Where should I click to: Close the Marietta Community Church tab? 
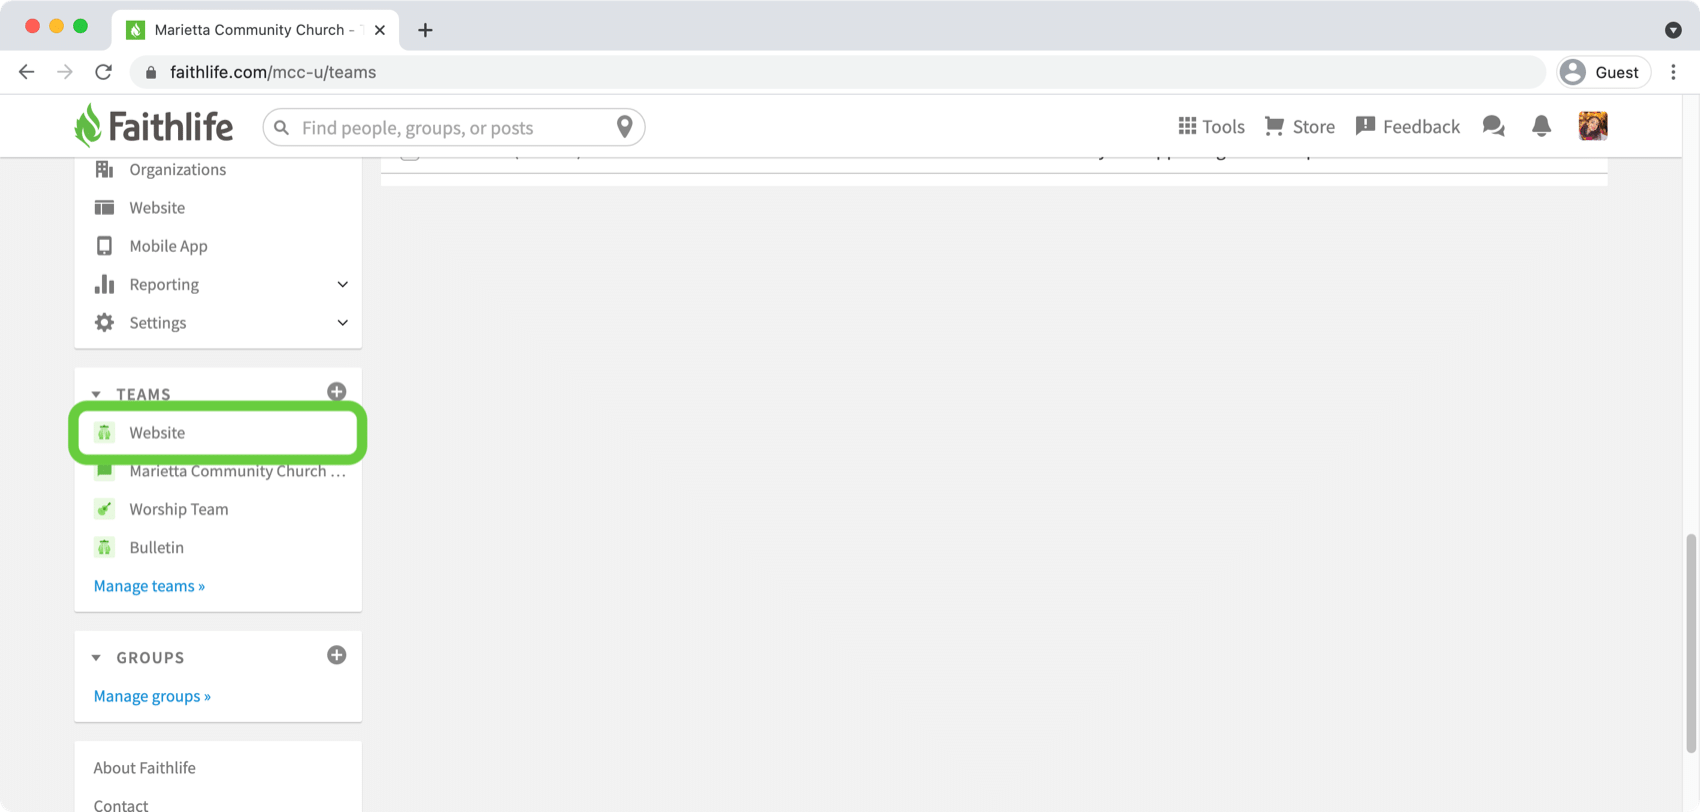pos(380,30)
